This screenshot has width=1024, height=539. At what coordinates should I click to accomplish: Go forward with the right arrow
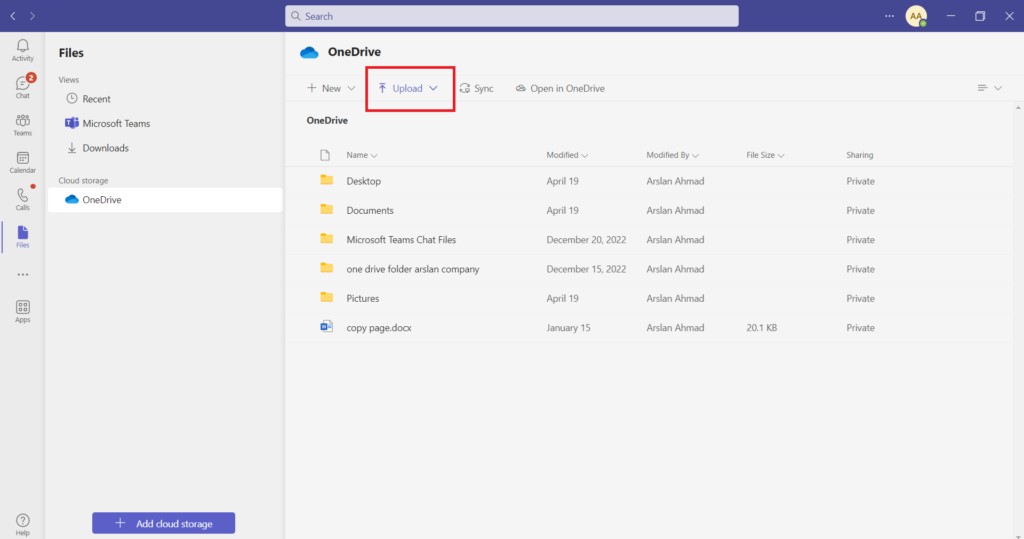tap(32, 16)
